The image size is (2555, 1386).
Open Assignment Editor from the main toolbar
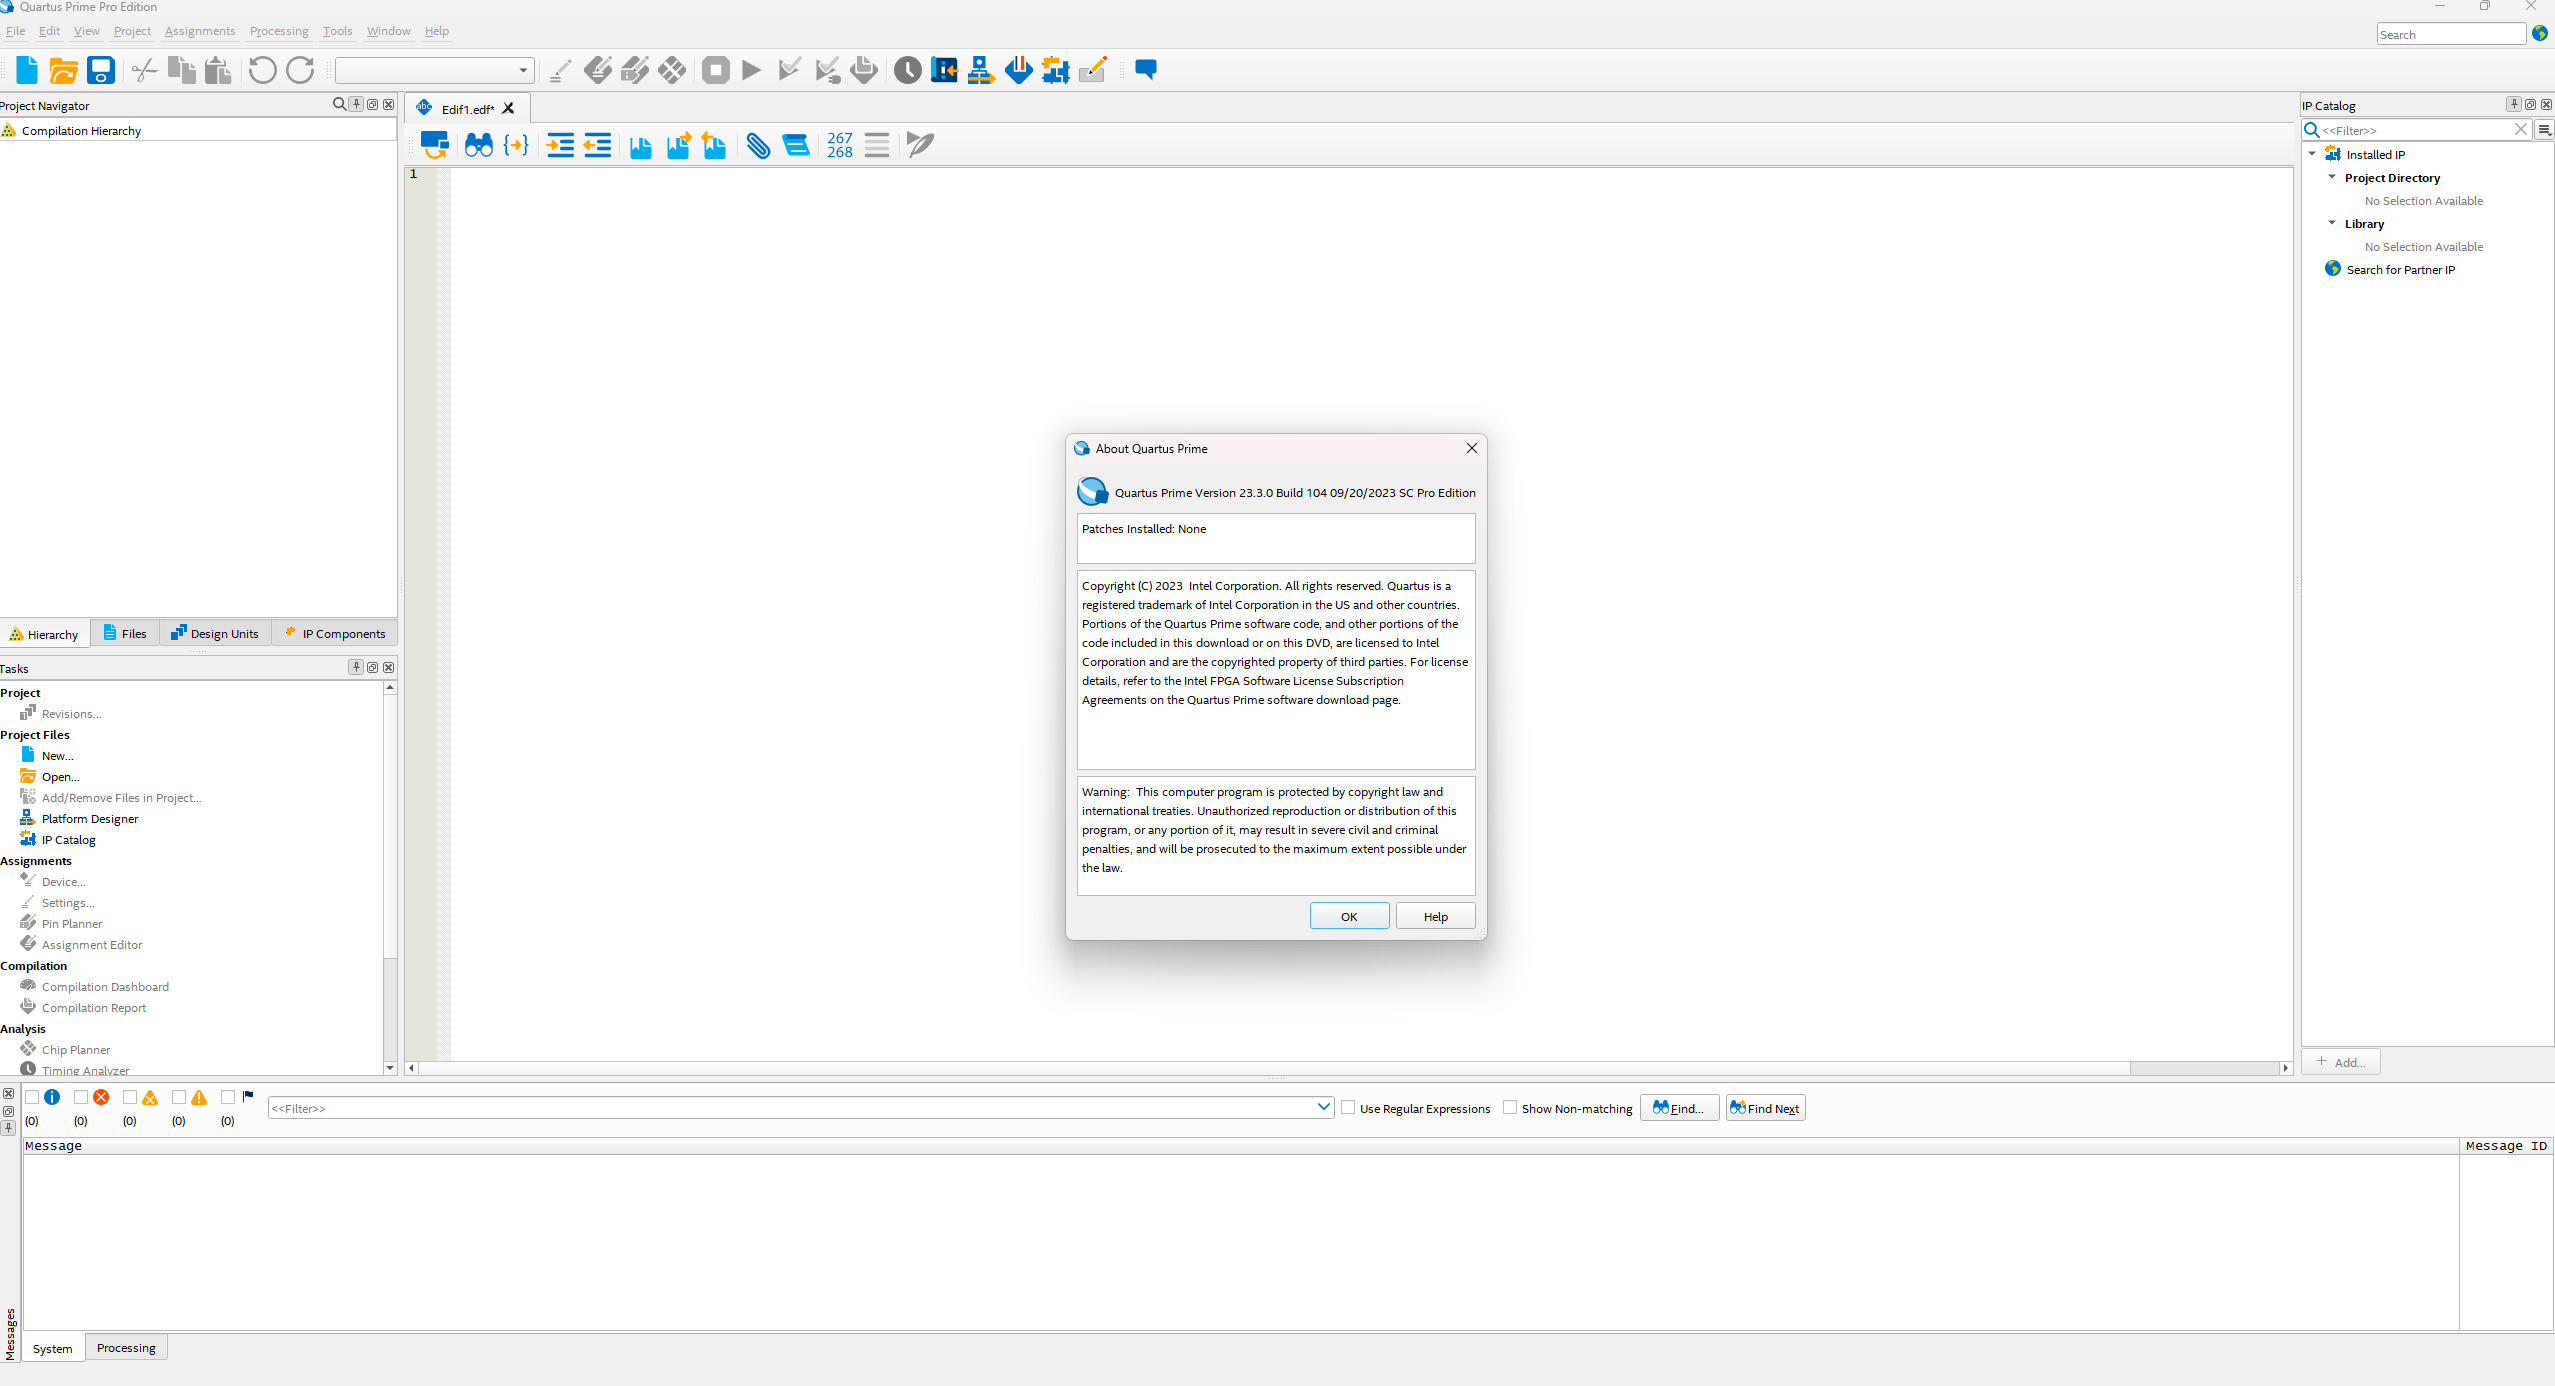[x=598, y=70]
